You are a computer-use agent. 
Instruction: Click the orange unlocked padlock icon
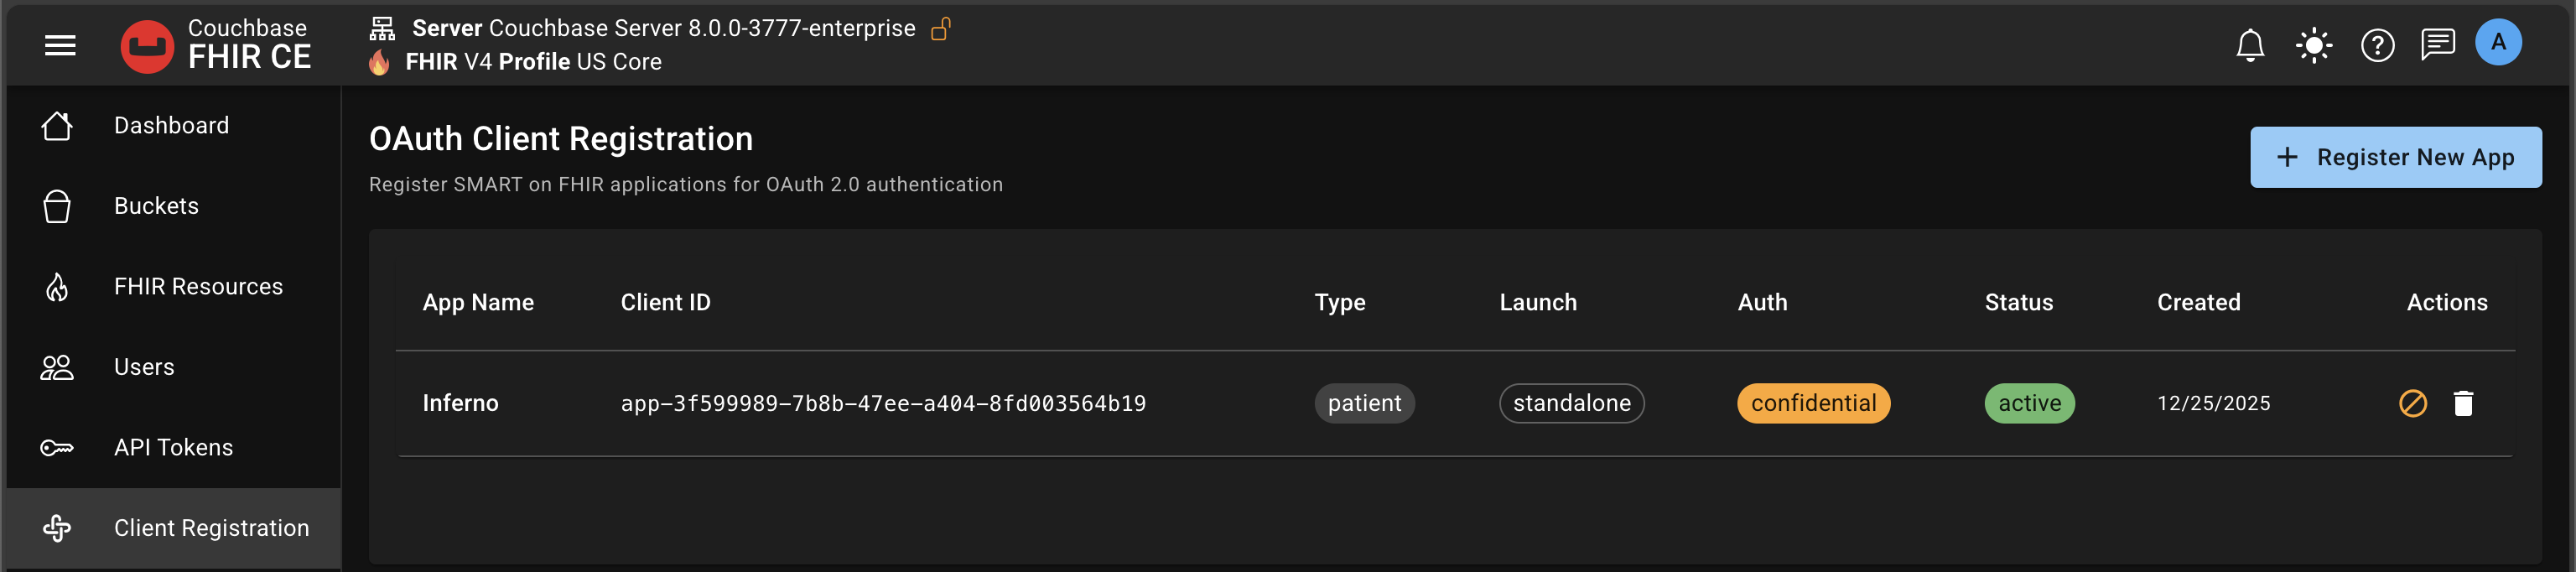(x=940, y=29)
